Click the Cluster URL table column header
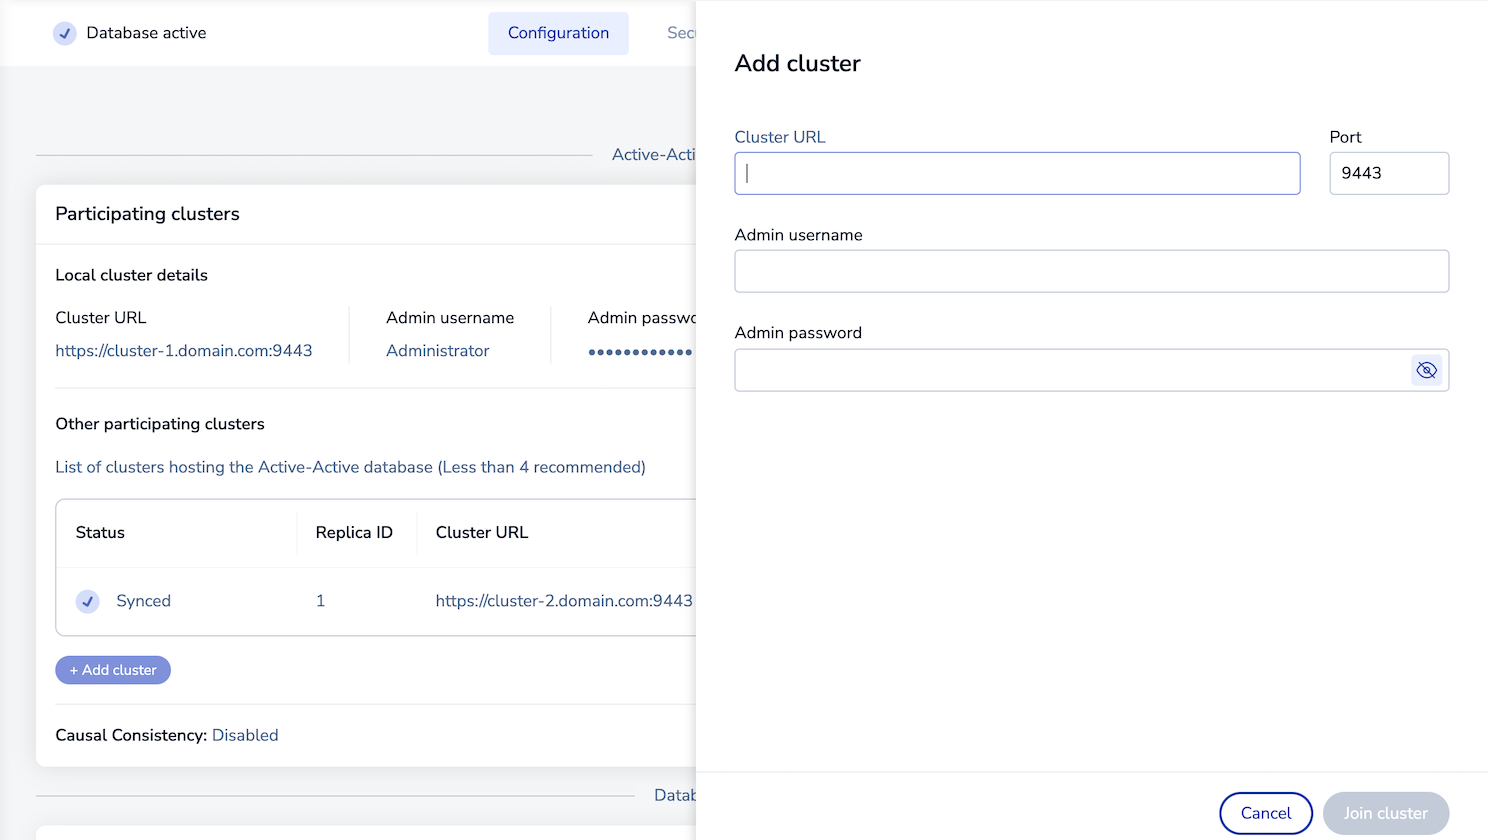Viewport: 1488px width, 840px height. 482,533
